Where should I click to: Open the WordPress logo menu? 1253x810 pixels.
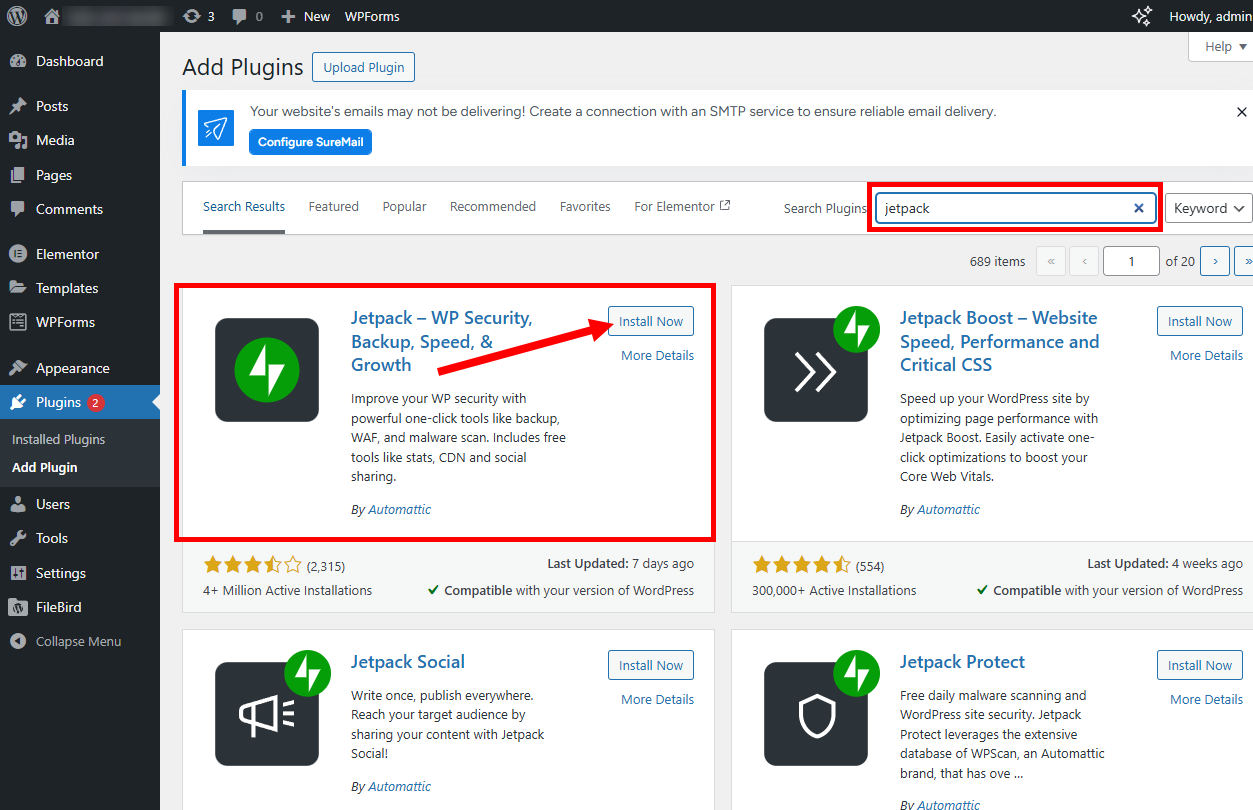(x=17, y=16)
